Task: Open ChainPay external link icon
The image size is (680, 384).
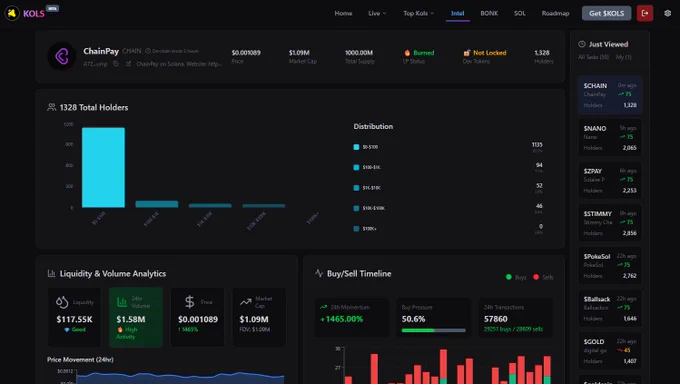Action: 128,64
